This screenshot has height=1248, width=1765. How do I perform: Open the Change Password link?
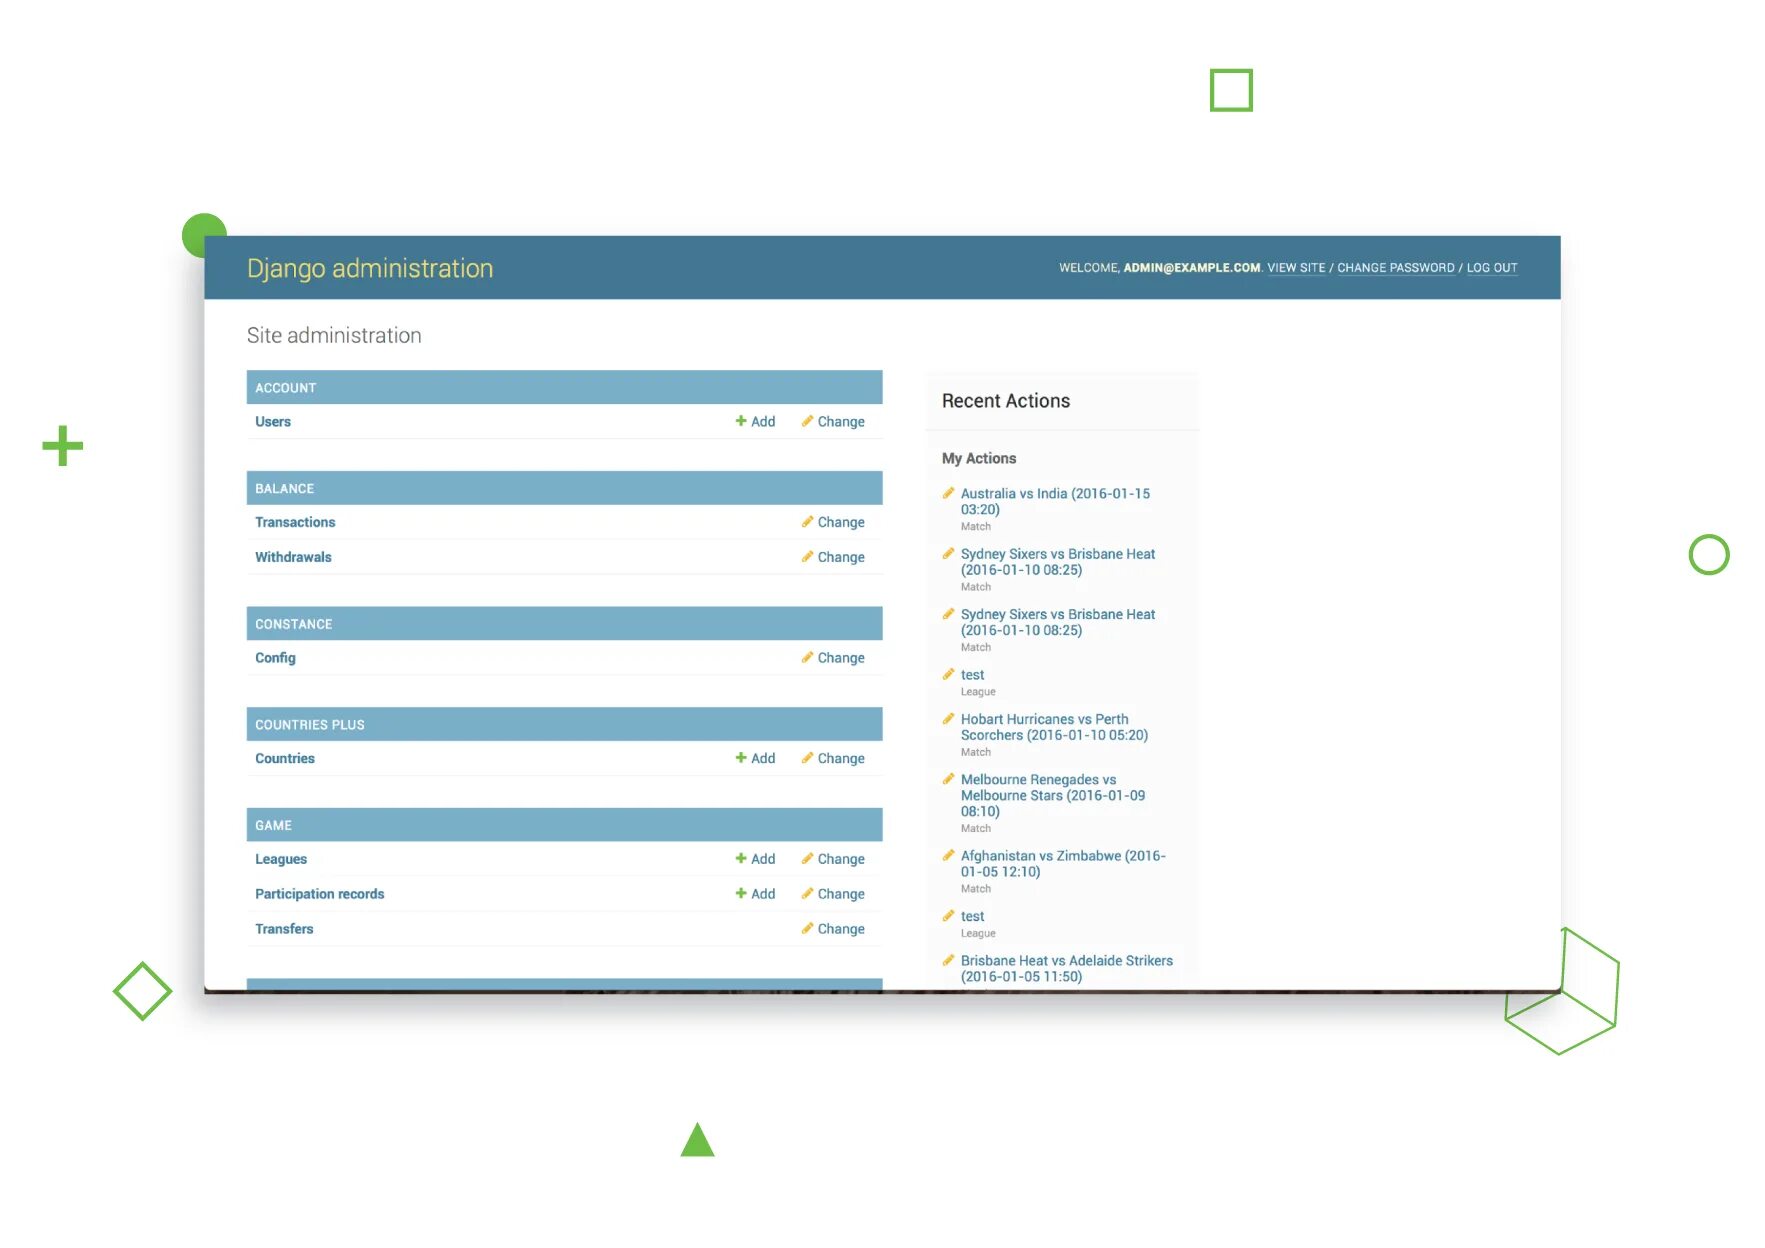click(1396, 268)
